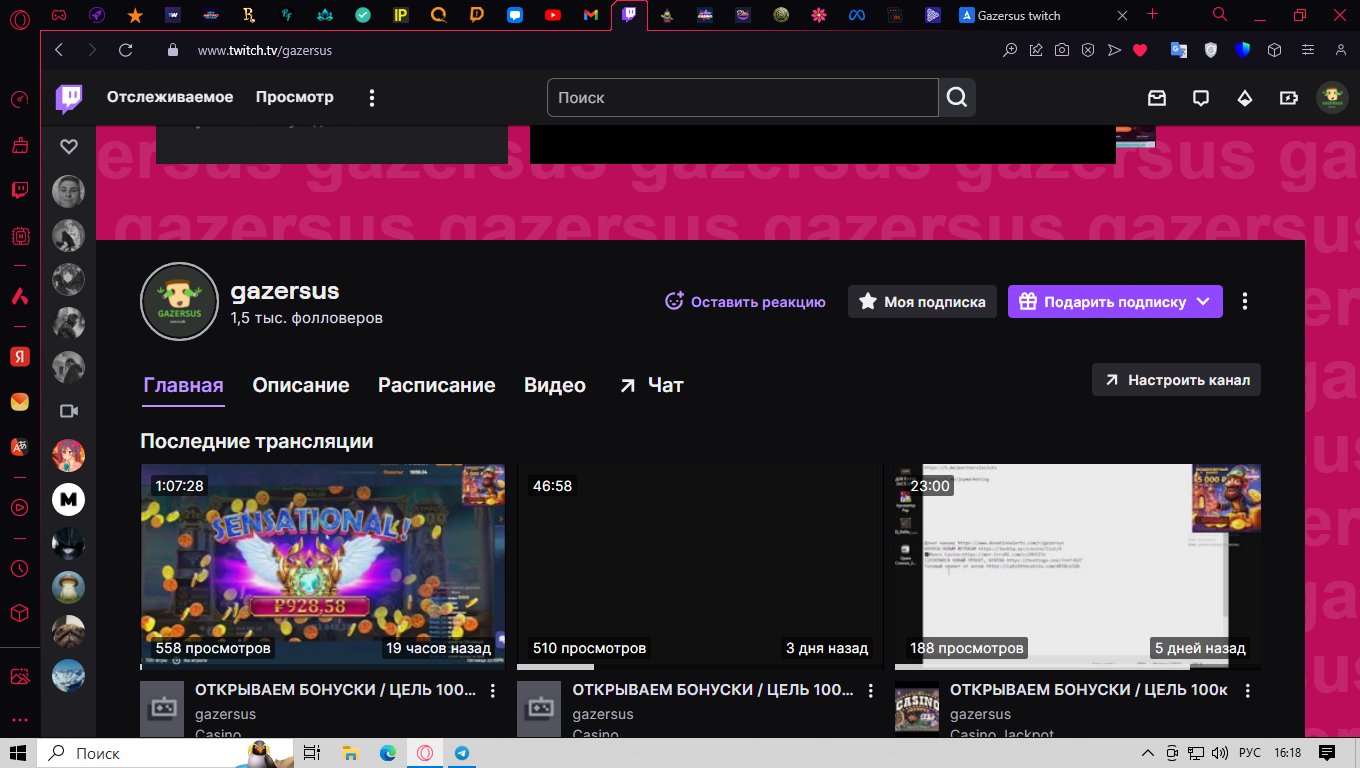Image resolution: width=1360 pixels, height=768 pixels.
Task: Click the Bits diamond icon
Action: [x=1245, y=98]
